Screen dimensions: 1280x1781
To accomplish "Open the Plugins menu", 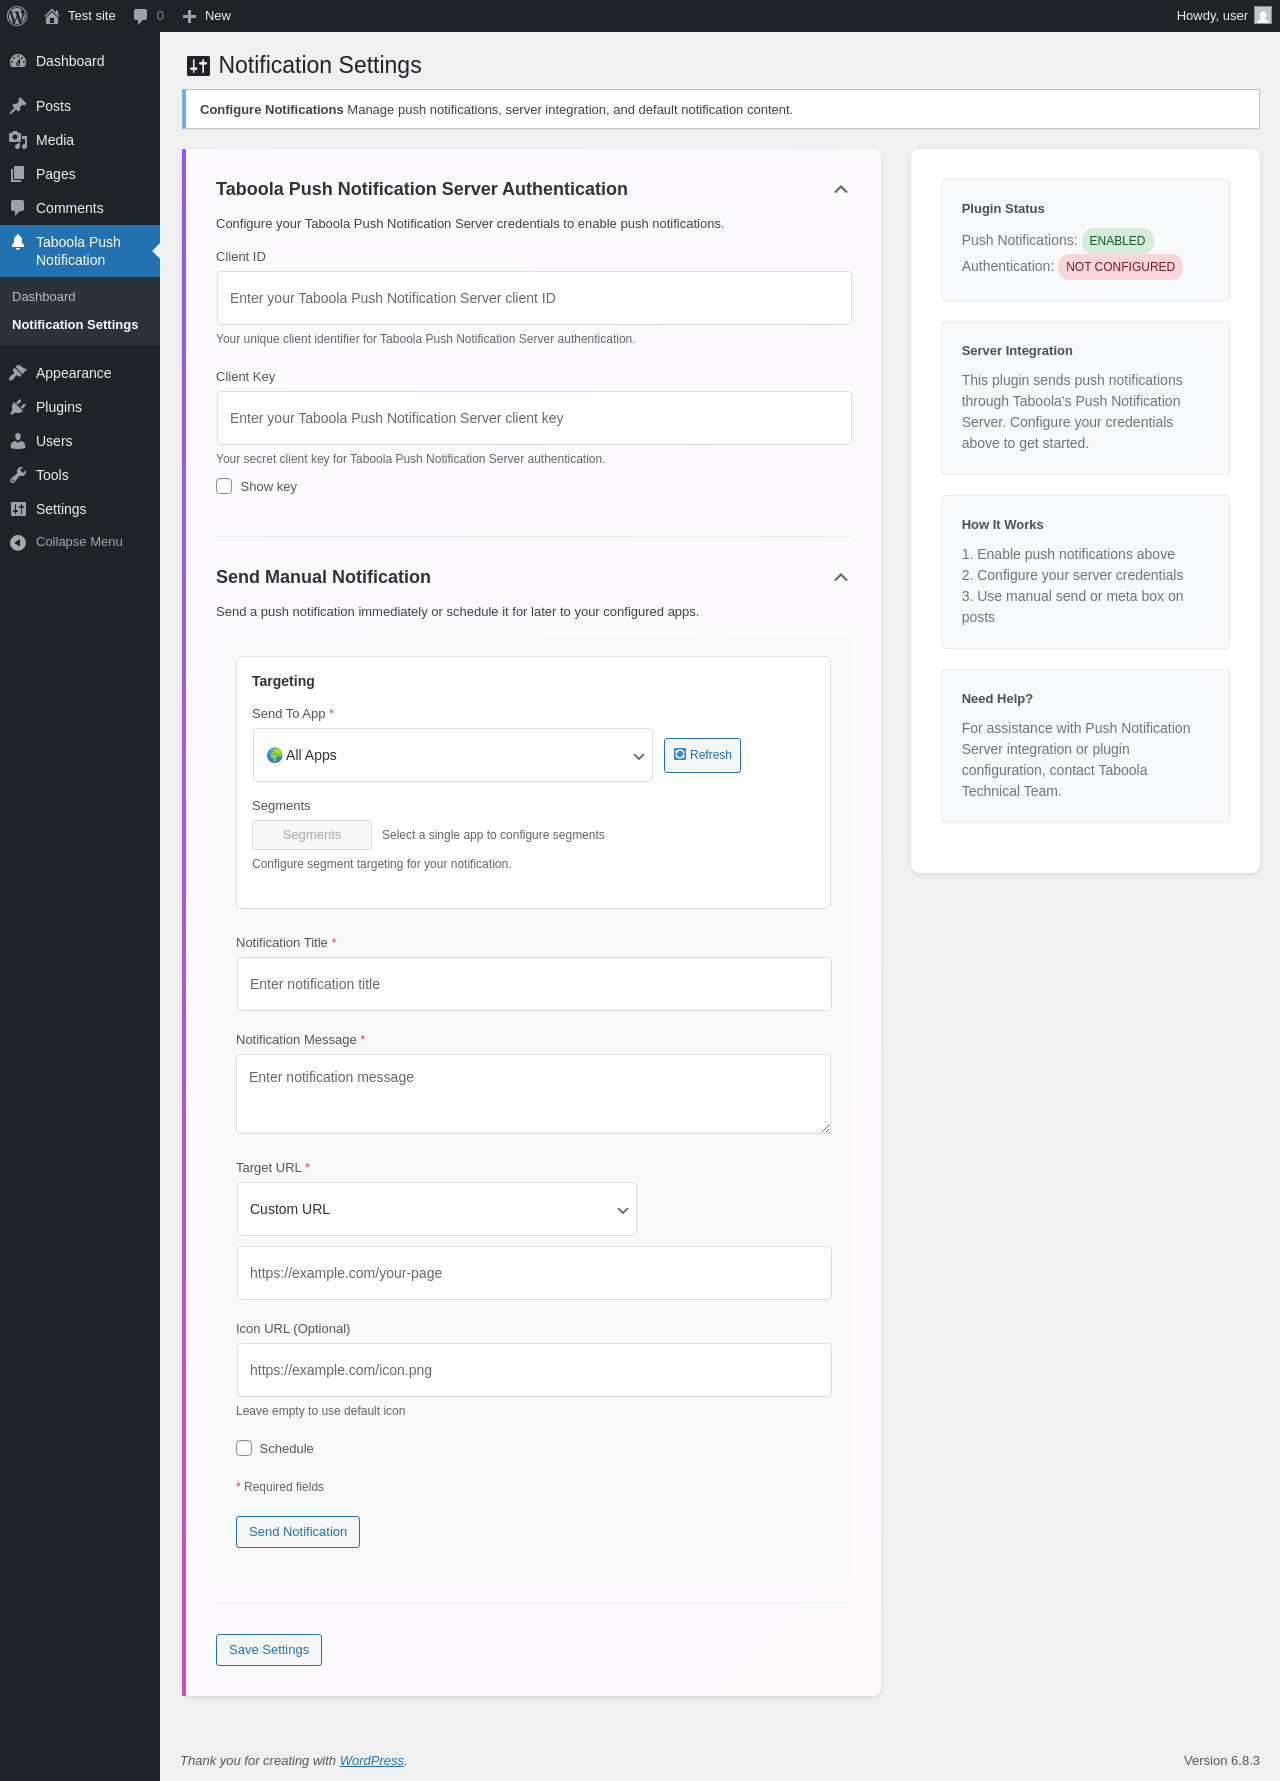I will [x=80, y=407].
